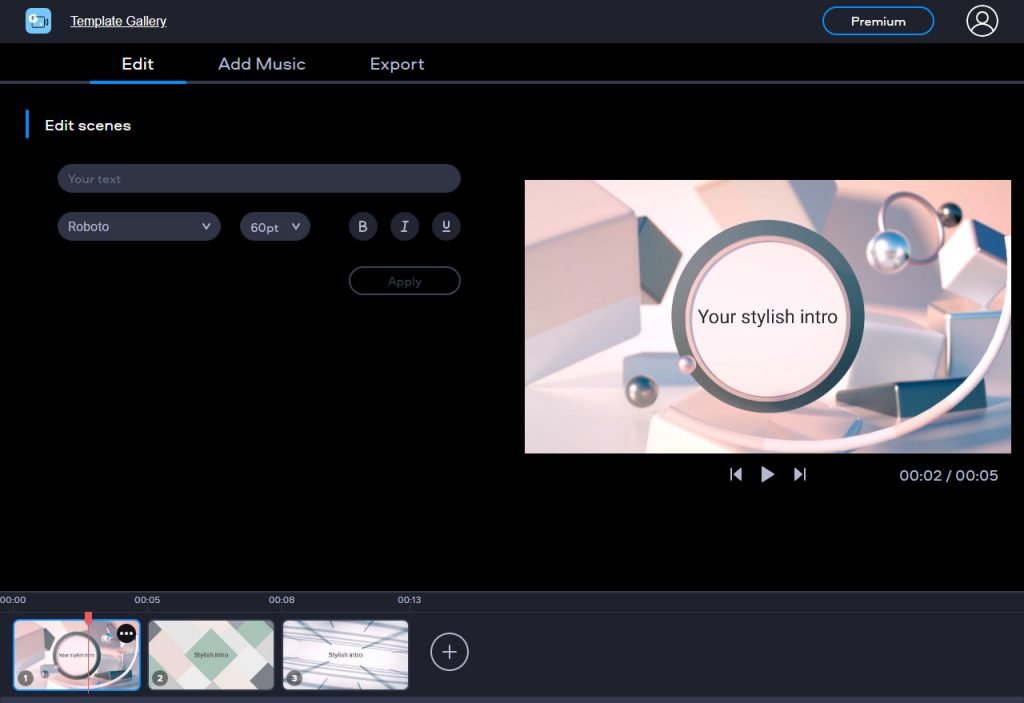1024x703 pixels.
Task: Open the Template Gallery link
Action: coord(117,20)
